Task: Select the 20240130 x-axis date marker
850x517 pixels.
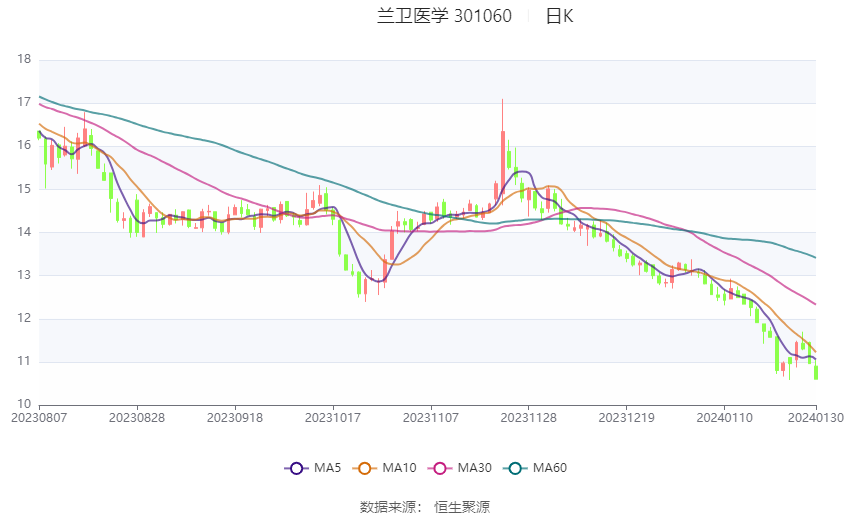Action: pyautogui.click(x=816, y=418)
